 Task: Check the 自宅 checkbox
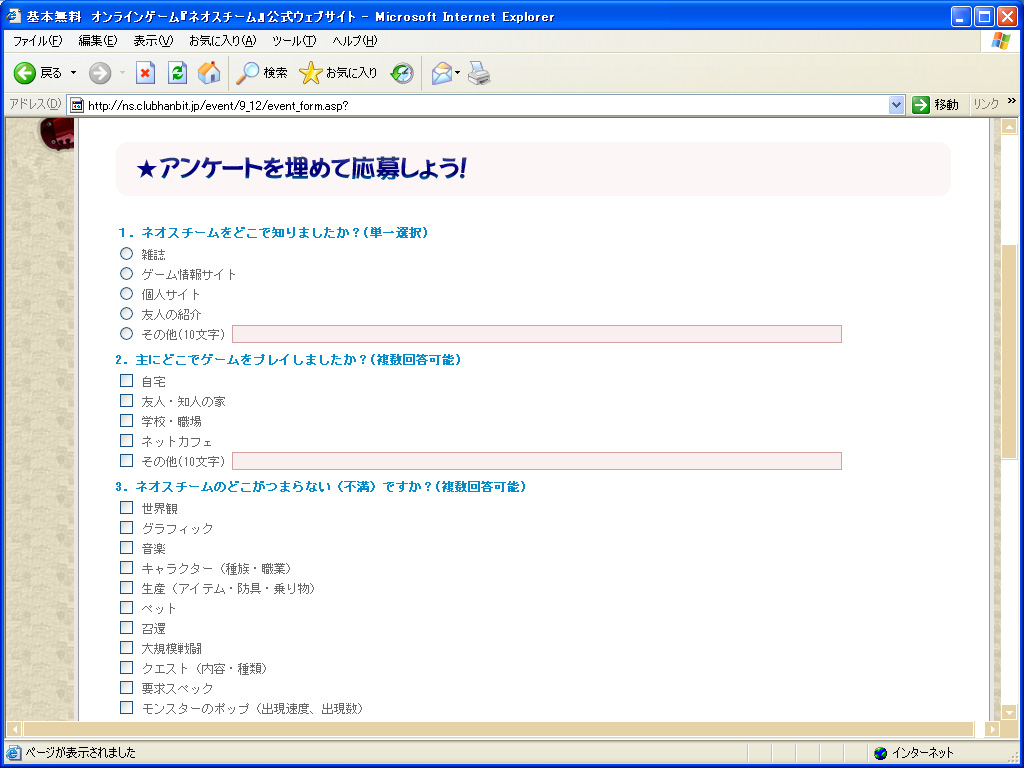(127, 381)
